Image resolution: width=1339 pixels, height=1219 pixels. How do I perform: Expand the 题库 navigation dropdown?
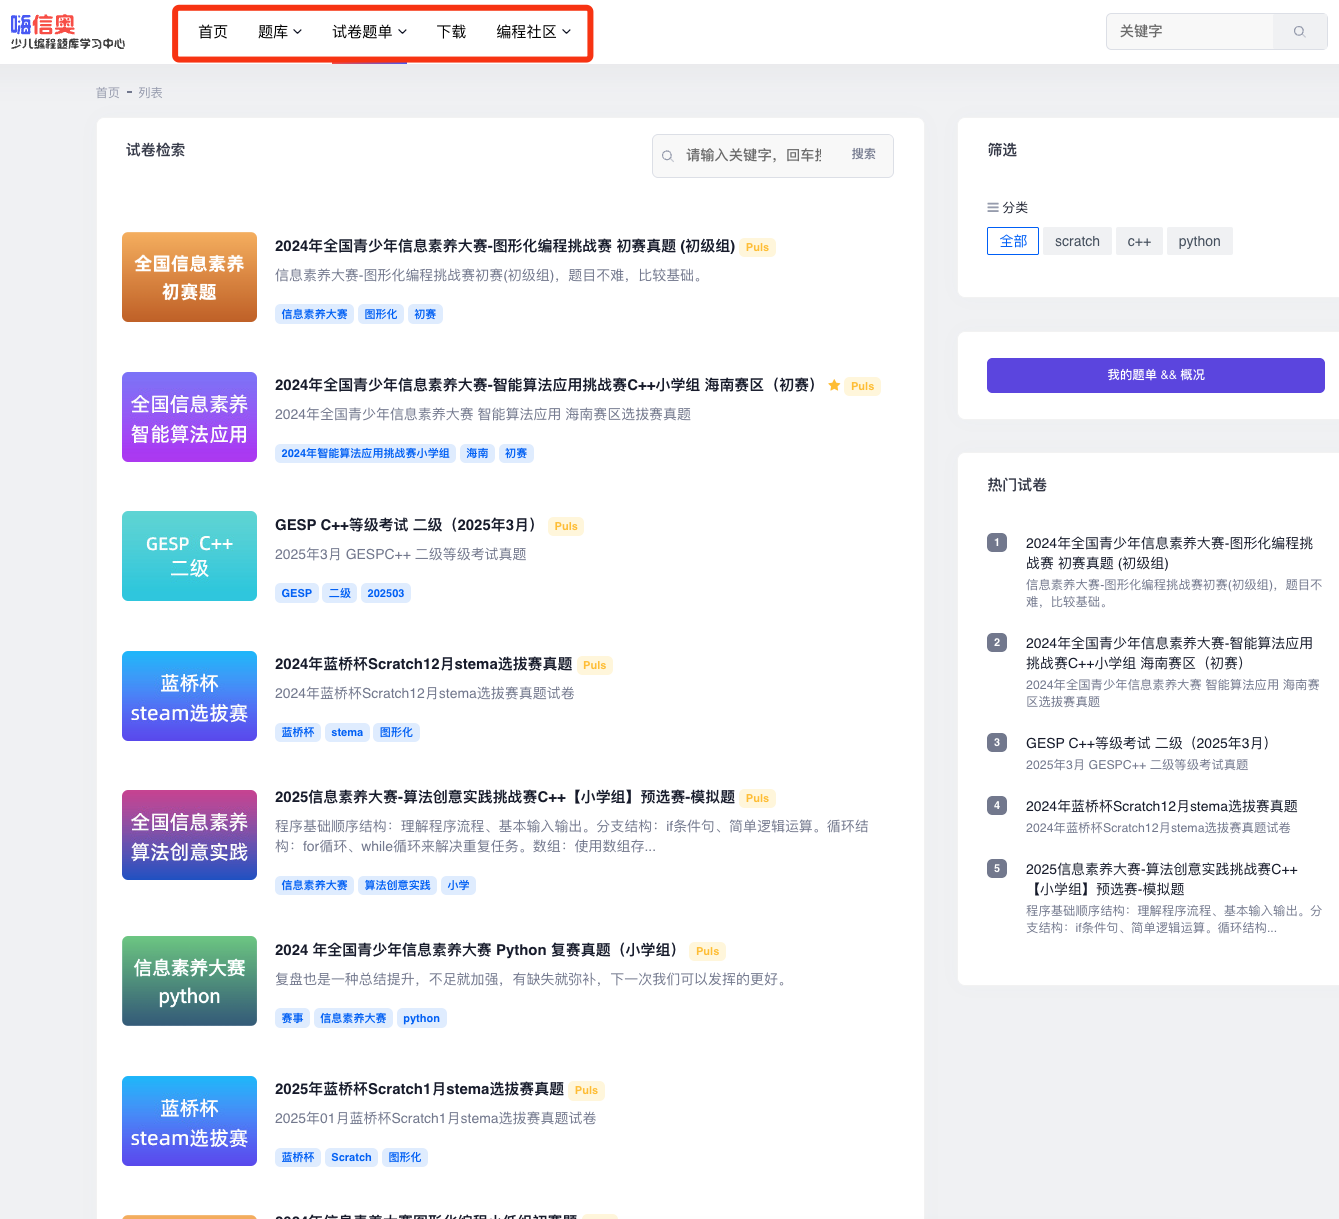(x=280, y=32)
